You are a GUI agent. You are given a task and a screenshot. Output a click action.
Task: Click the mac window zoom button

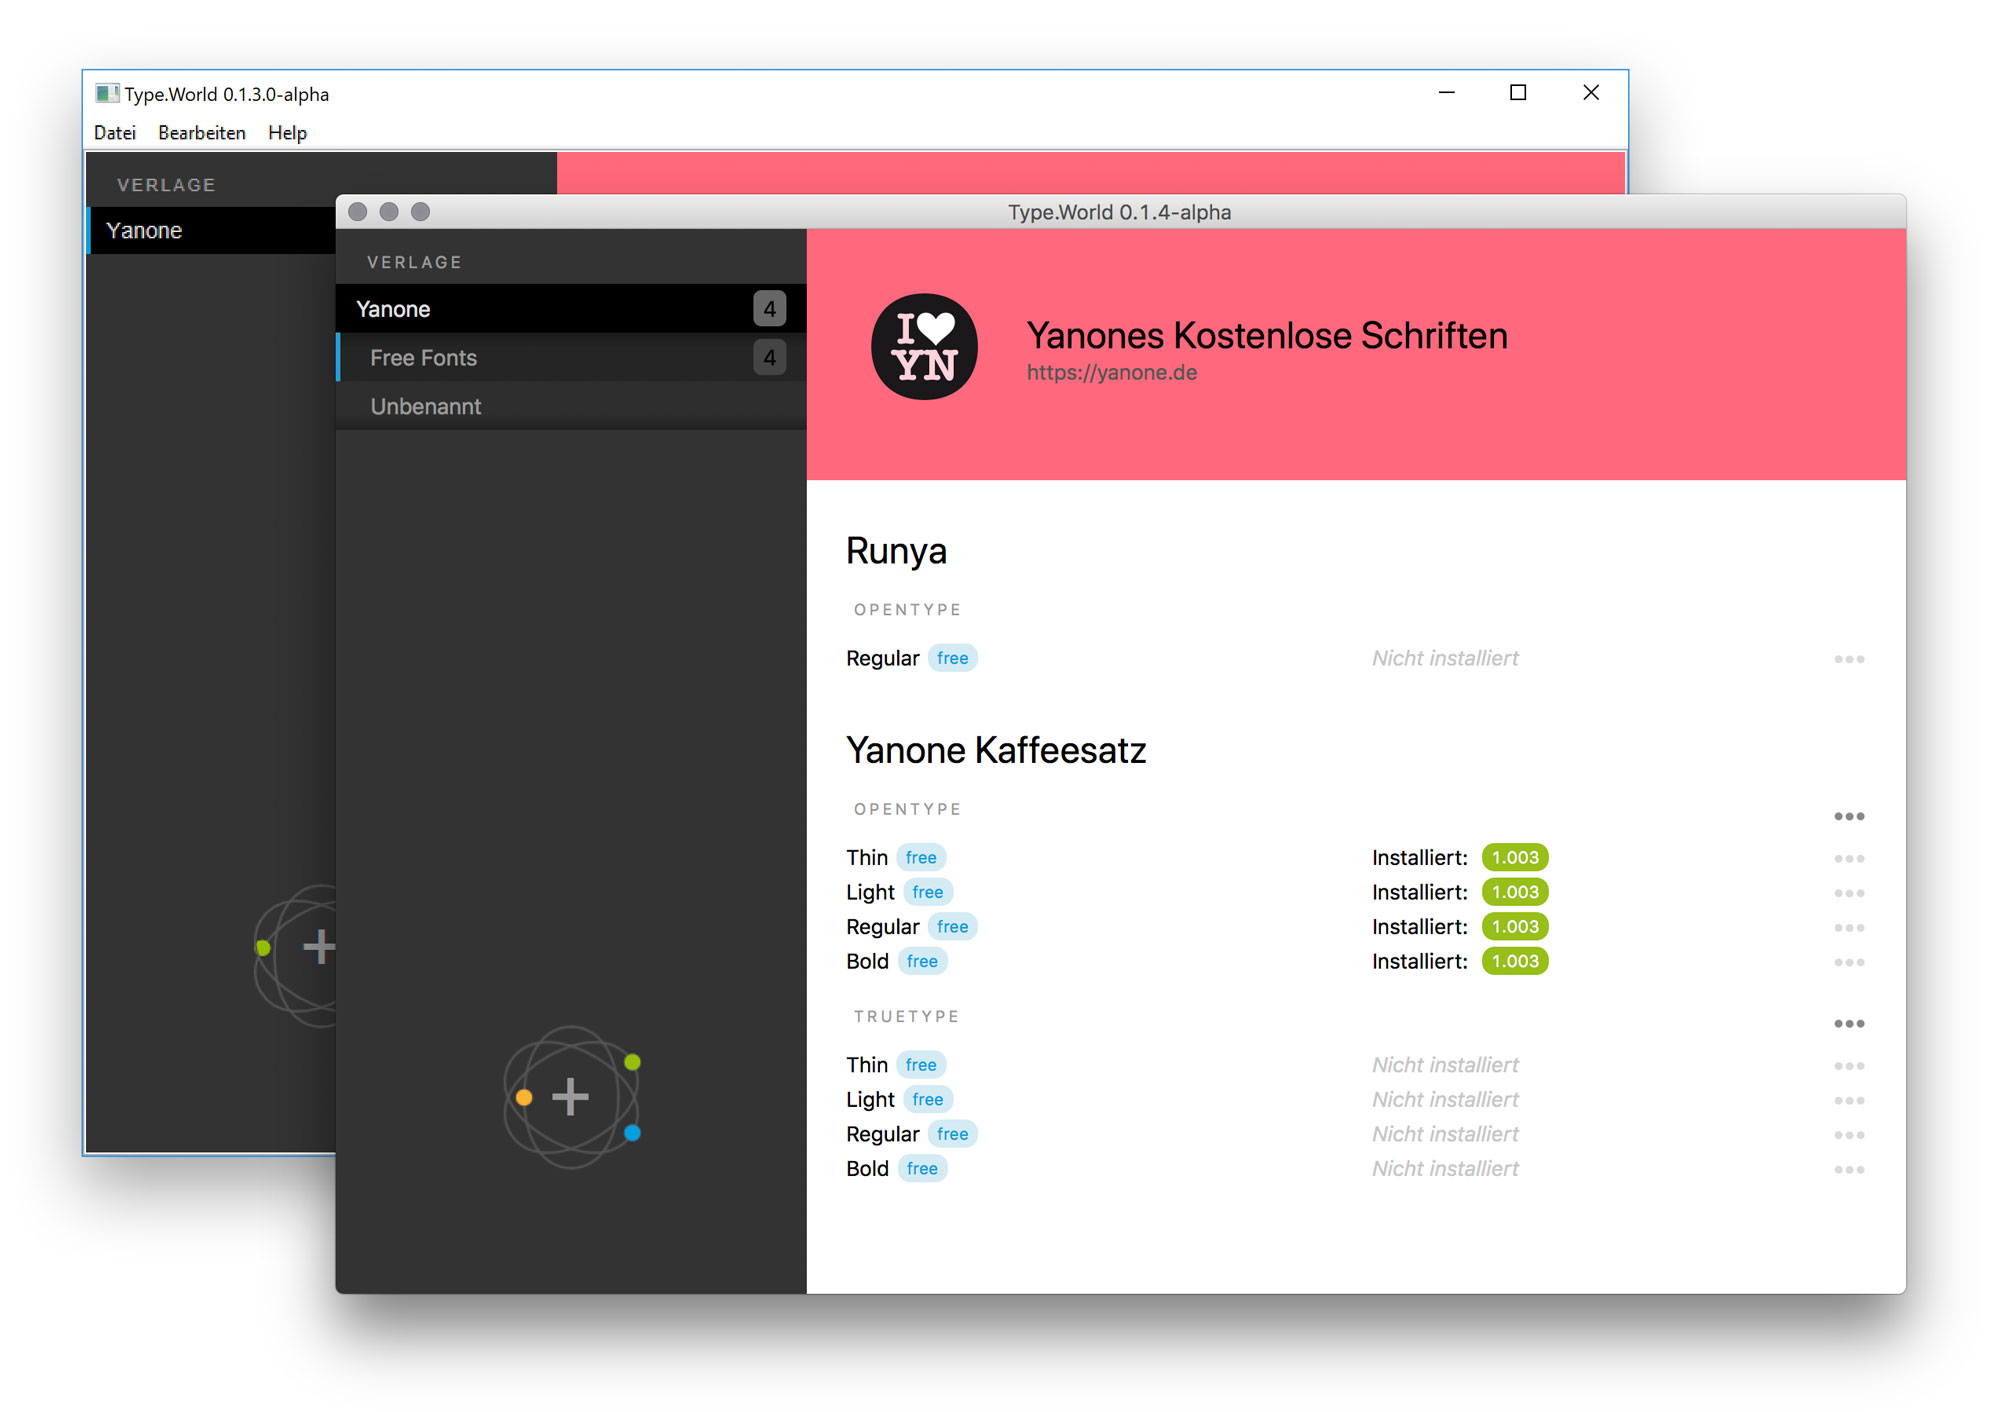(421, 212)
